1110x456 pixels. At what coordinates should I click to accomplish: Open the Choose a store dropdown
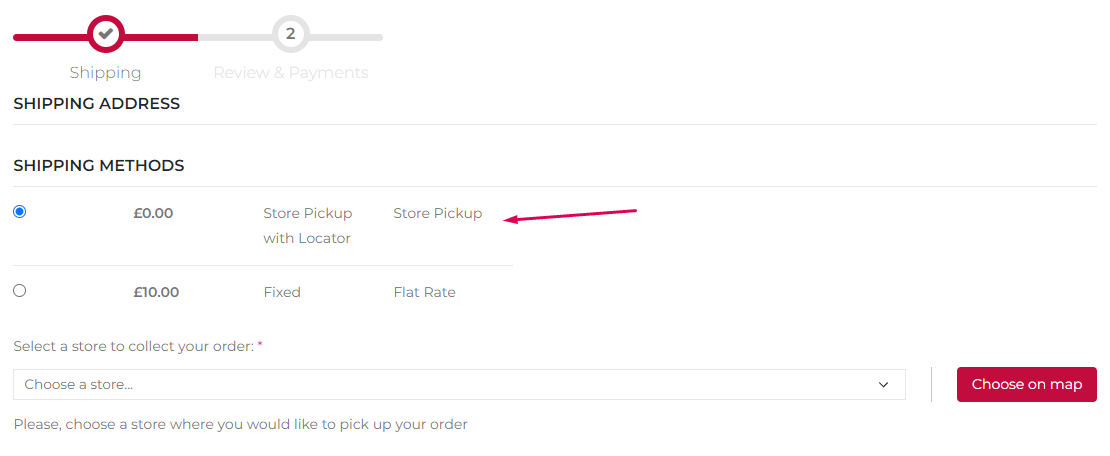click(459, 384)
